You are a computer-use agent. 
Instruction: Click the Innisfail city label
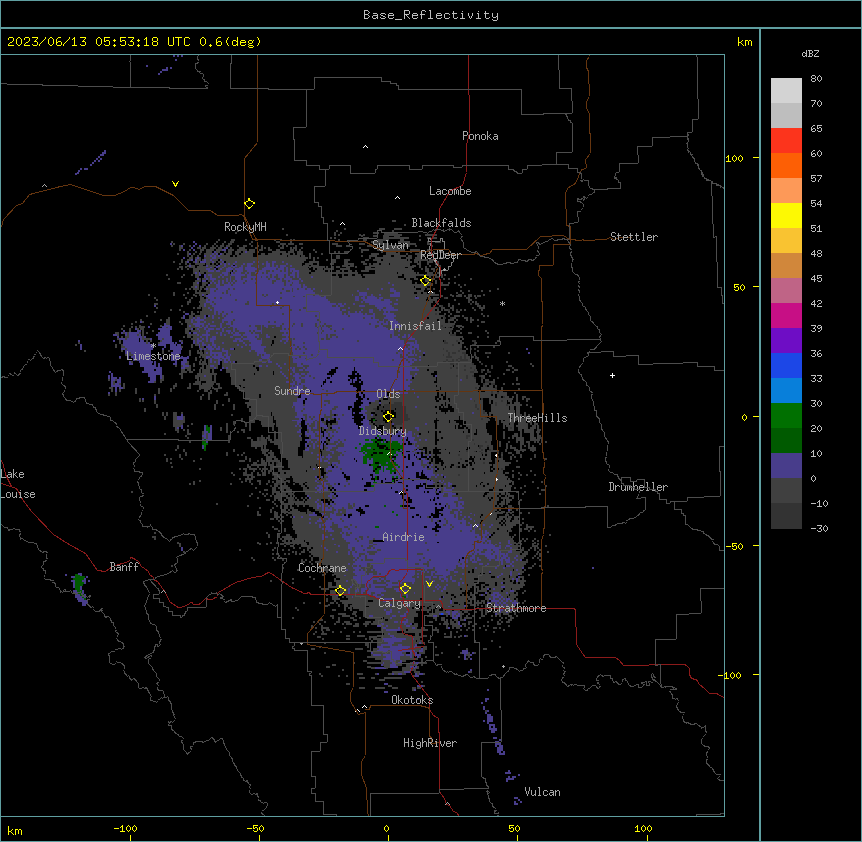coord(415,326)
